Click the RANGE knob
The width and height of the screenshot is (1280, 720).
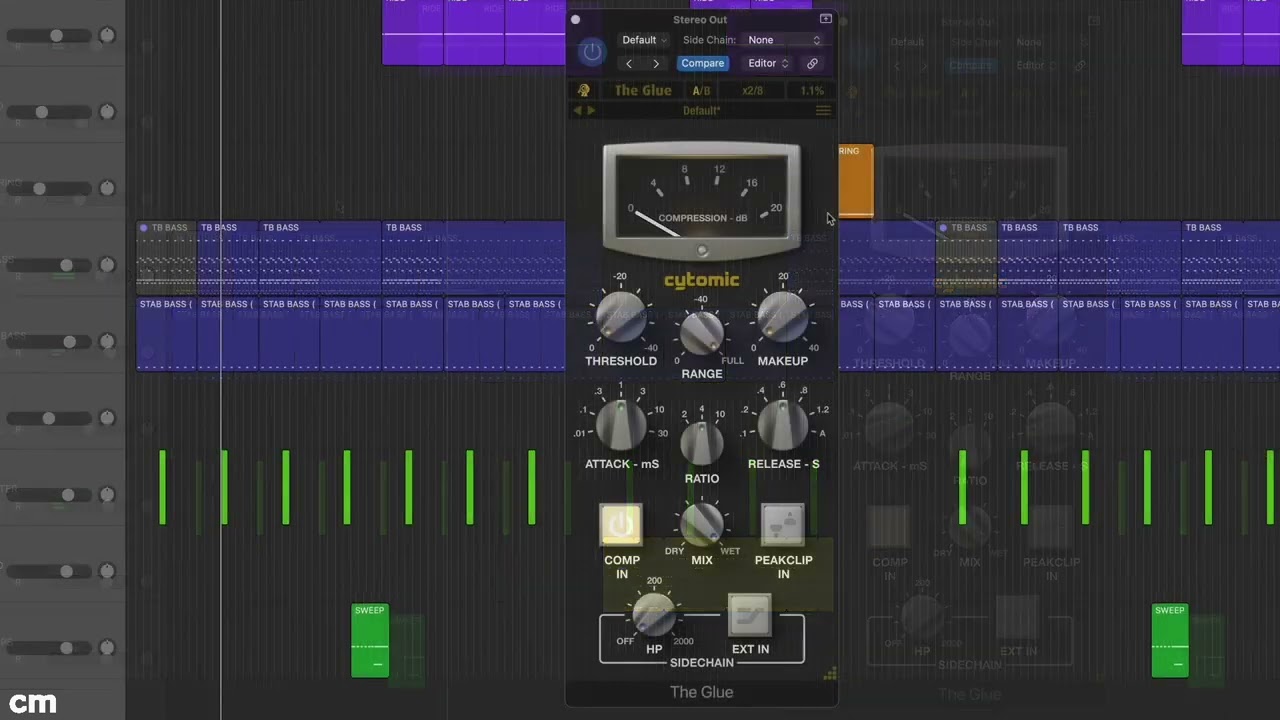(702, 333)
